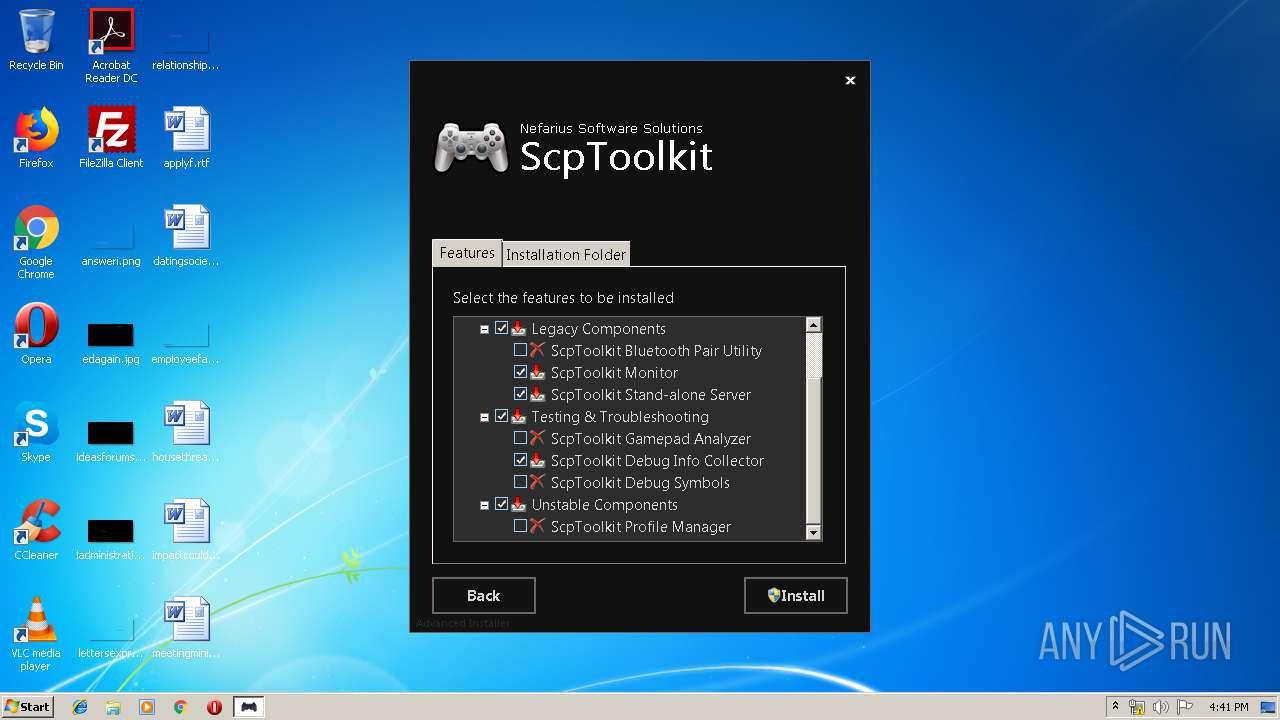Open CCleaner desktop shortcut
Screen dimensions: 1280x720
(x=36, y=530)
